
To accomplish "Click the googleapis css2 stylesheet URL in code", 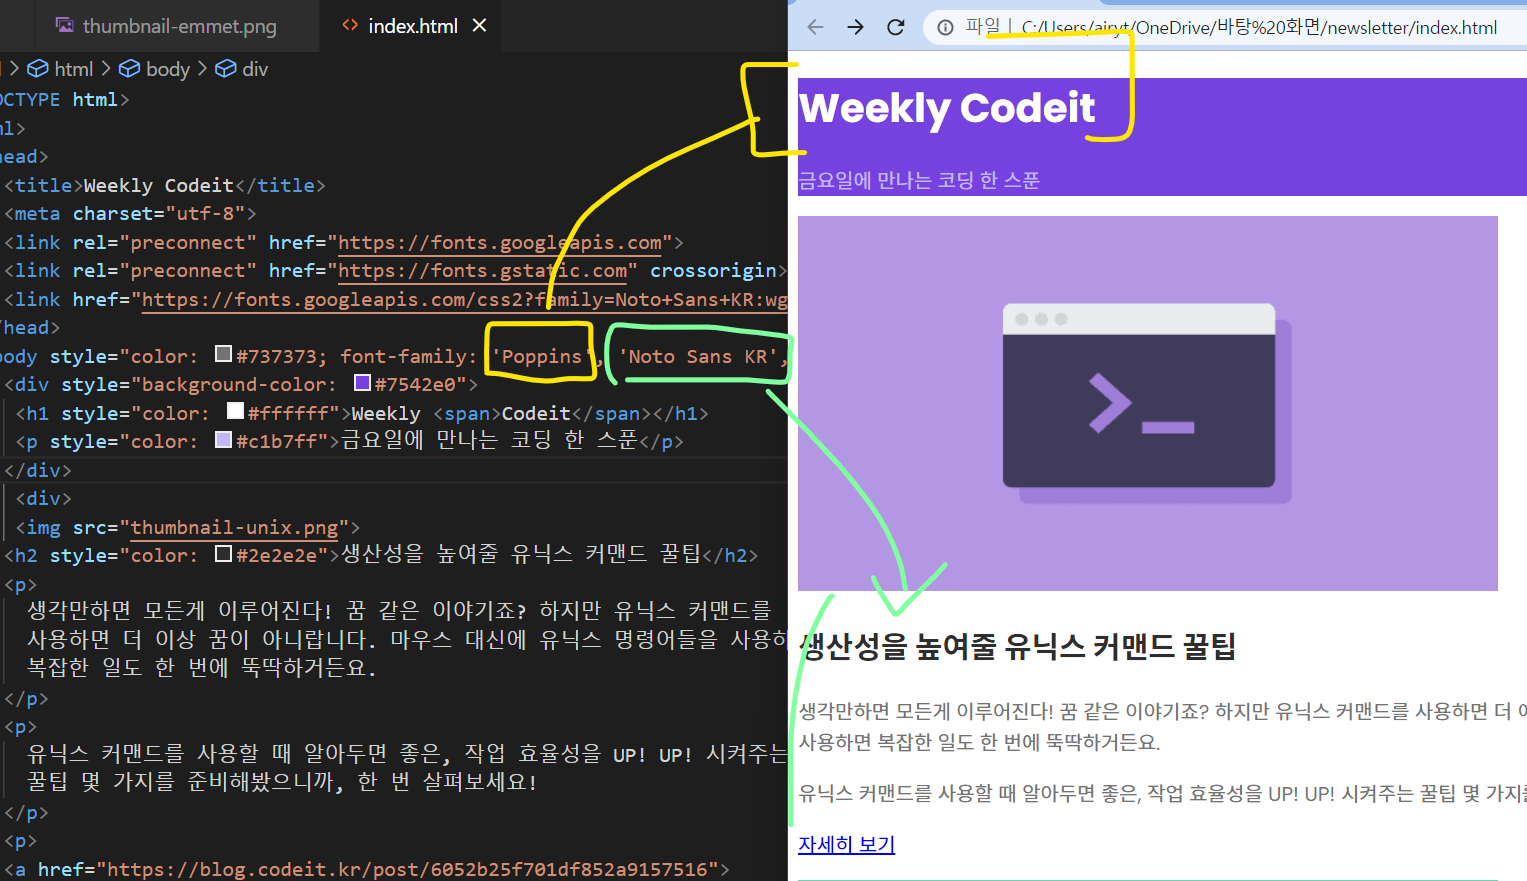I will [x=465, y=299].
